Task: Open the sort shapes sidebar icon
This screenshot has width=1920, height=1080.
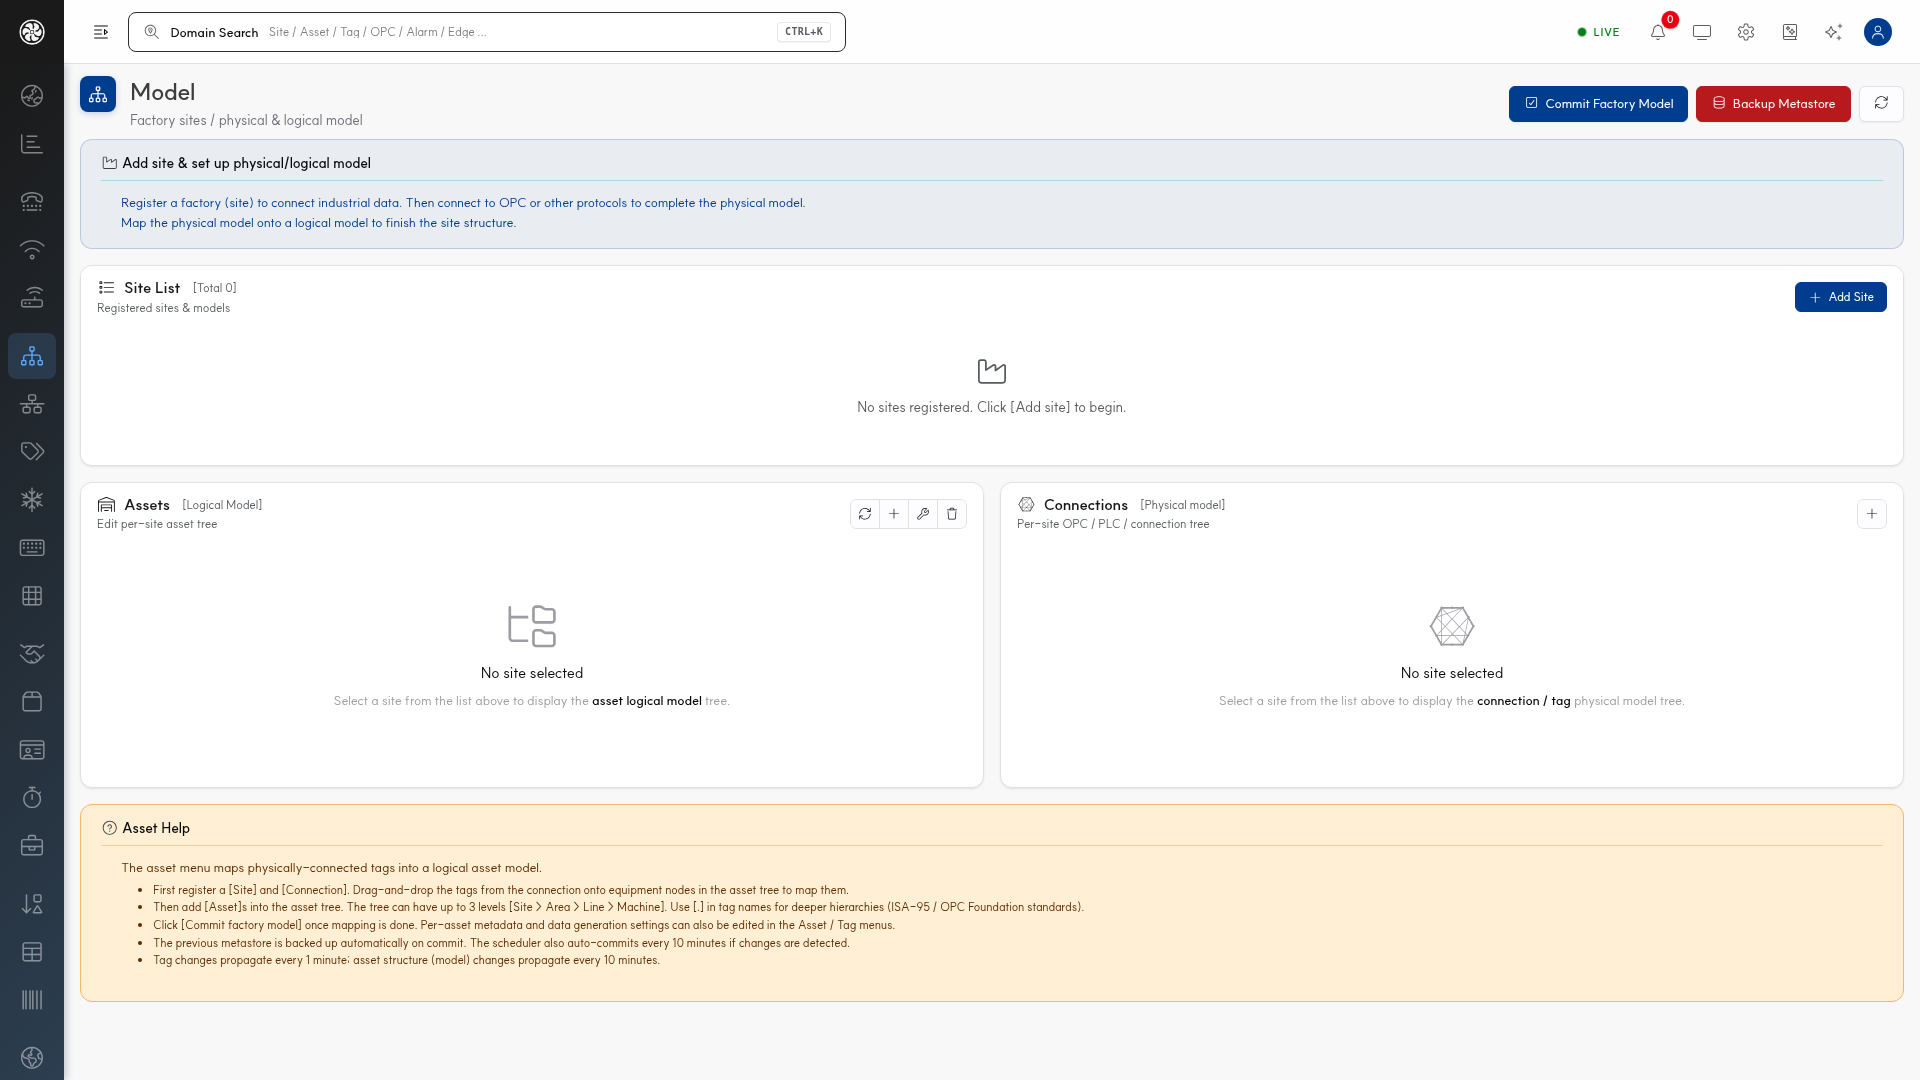Action: coord(32,904)
